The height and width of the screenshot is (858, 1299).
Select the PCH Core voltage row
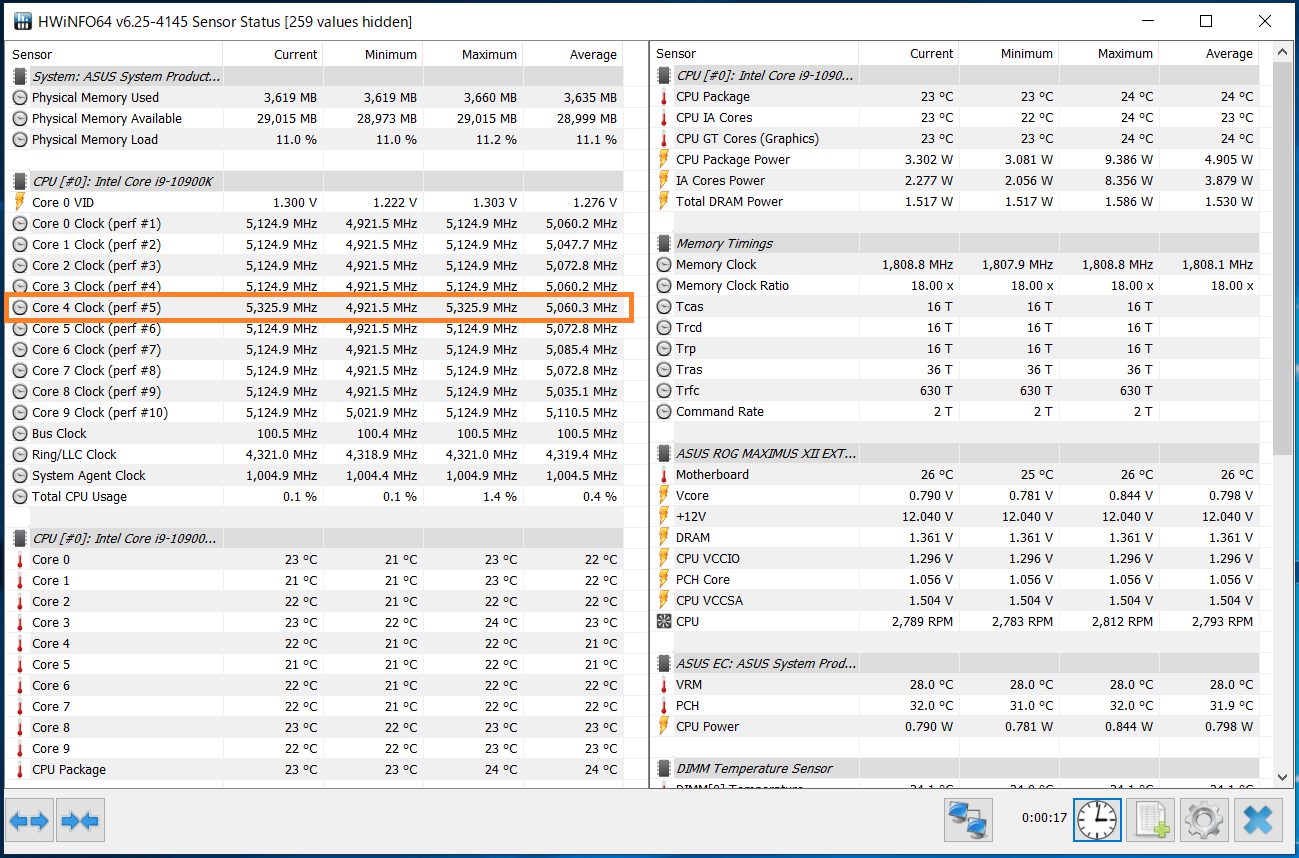point(957,580)
